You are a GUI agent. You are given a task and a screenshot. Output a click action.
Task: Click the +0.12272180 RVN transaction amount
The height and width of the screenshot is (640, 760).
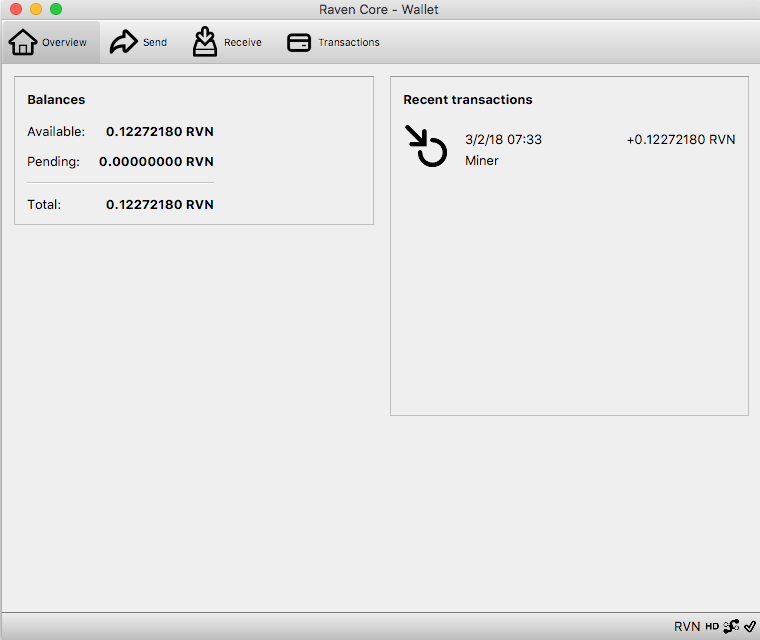[x=681, y=140]
